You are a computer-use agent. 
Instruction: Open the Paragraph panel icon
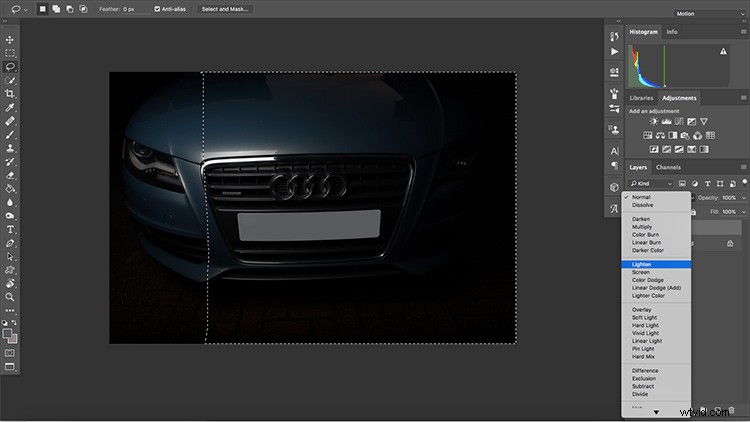click(614, 166)
